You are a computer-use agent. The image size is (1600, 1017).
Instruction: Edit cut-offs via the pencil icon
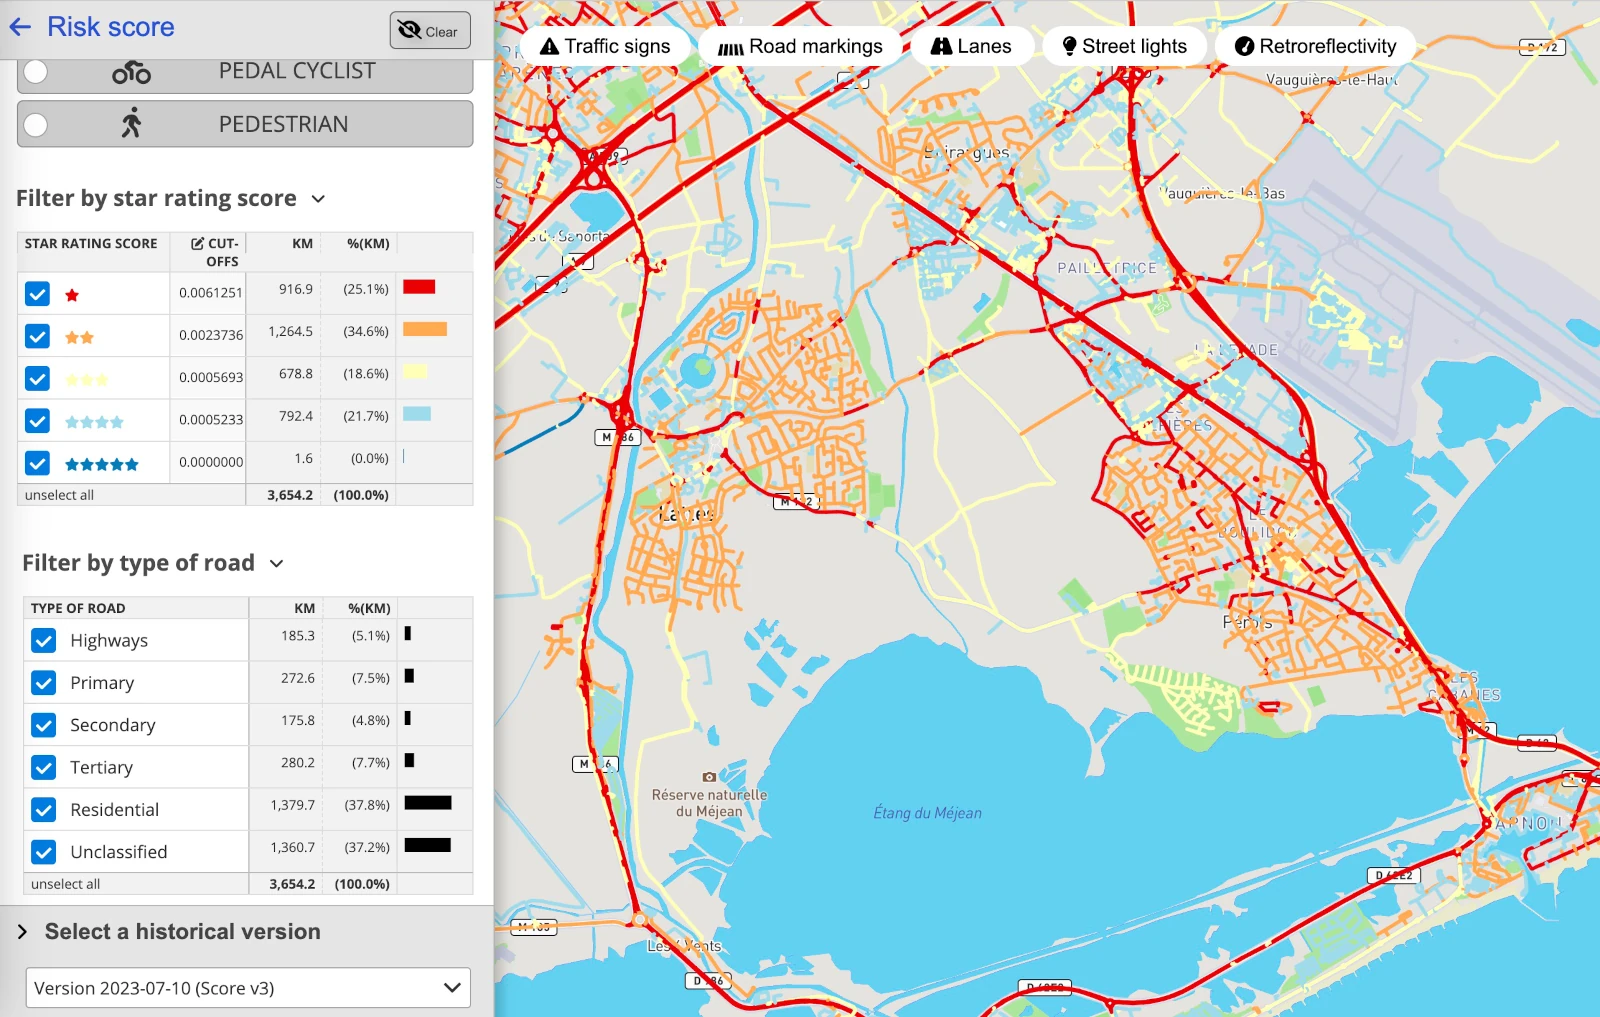[x=198, y=243]
